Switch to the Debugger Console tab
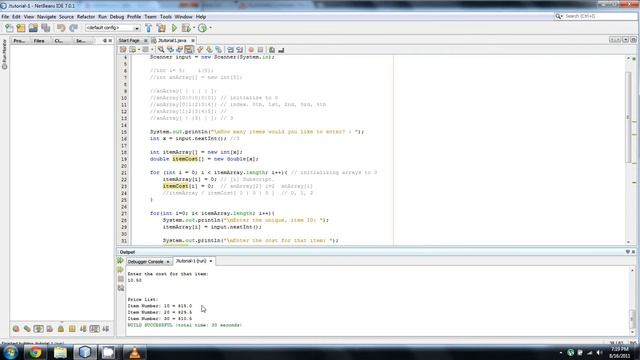This screenshot has height=360, width=640. [x=145, y=261]
